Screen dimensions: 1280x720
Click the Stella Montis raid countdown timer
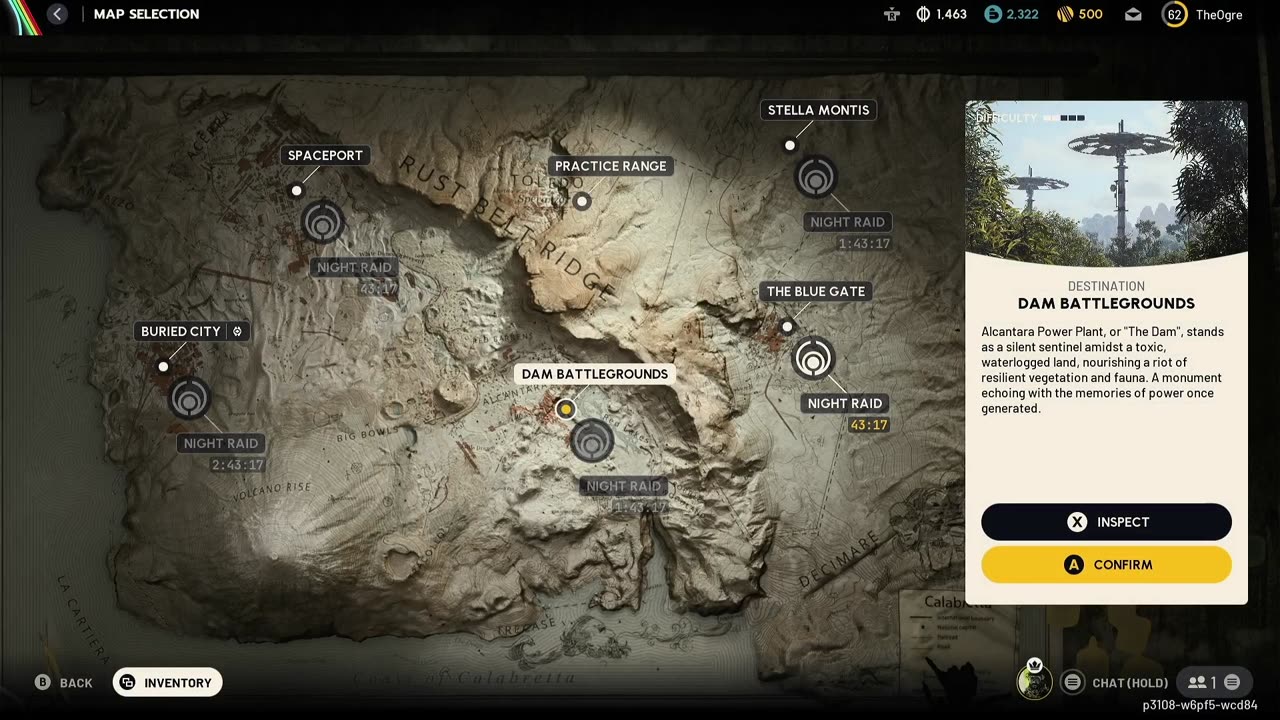[x=864, y=243]
